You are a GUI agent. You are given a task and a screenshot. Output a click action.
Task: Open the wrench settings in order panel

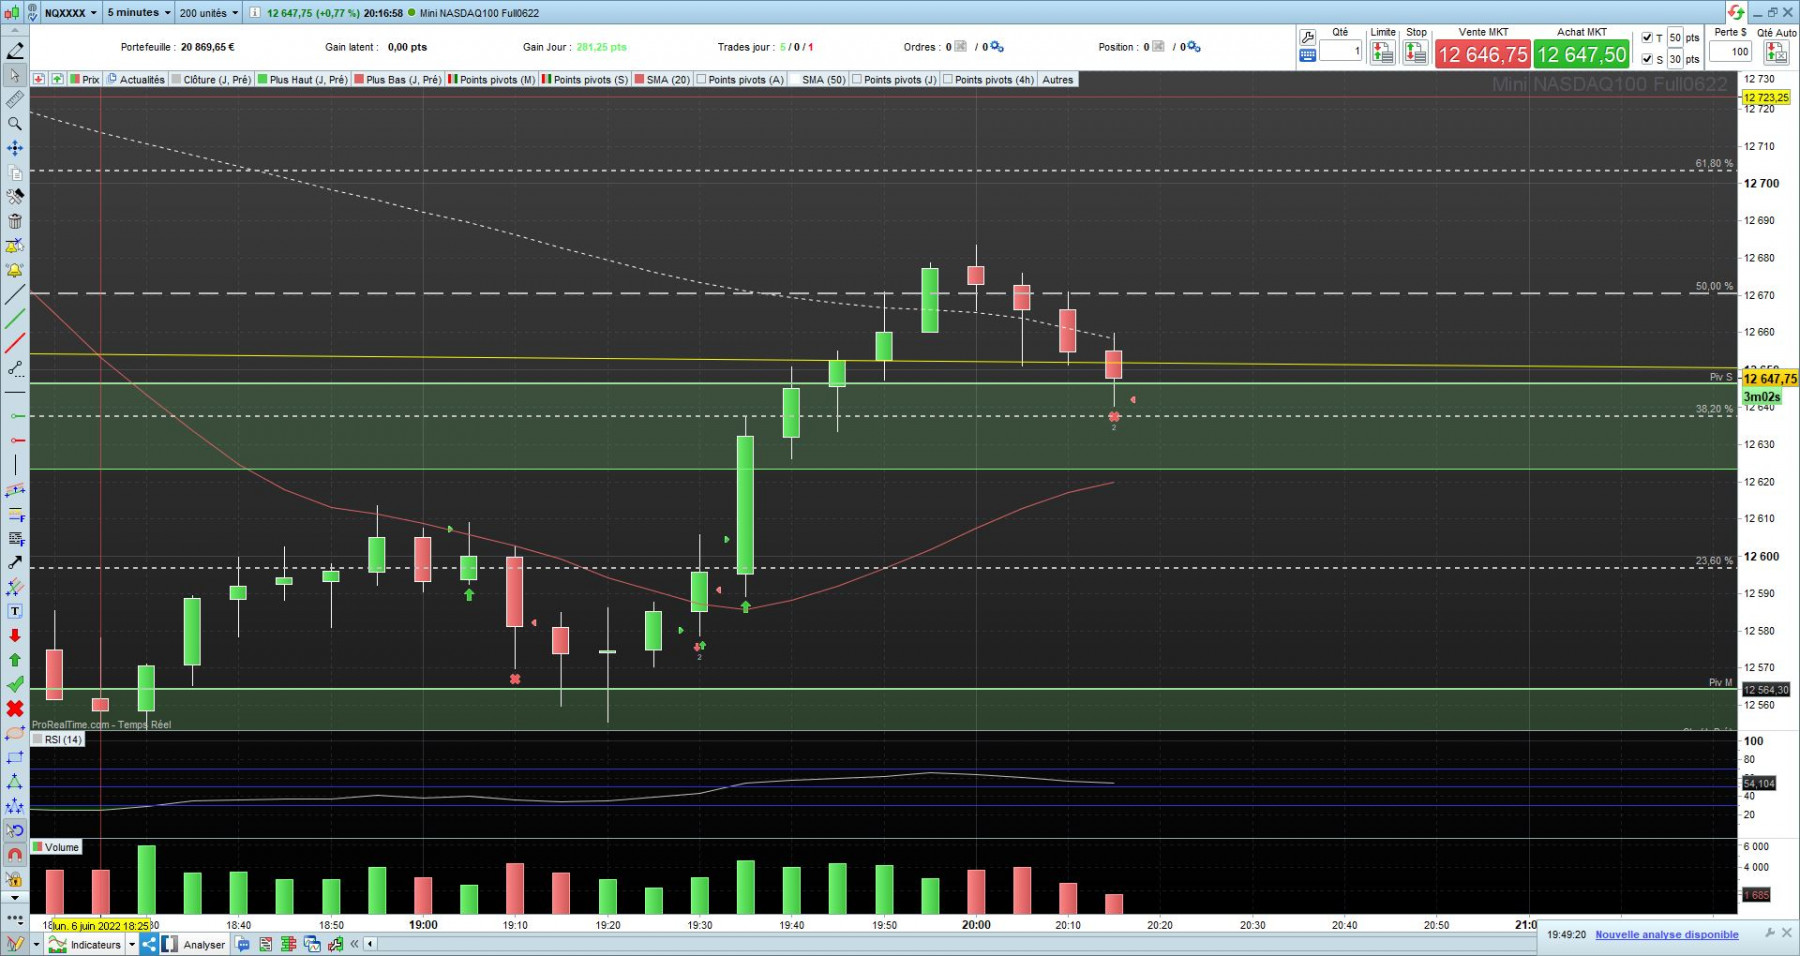coord(1307,37)
